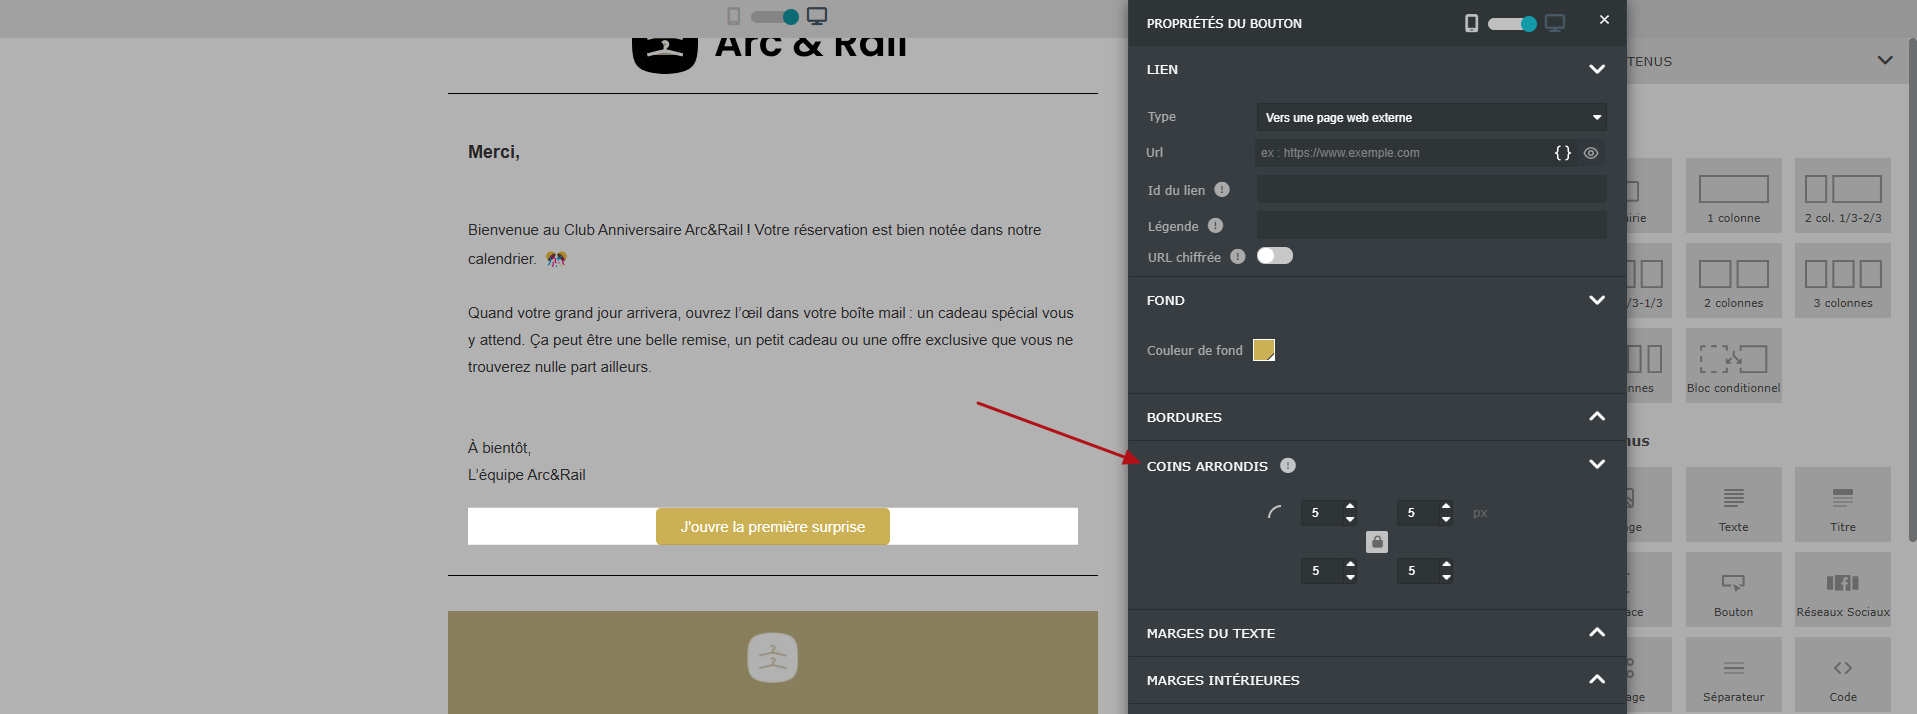Expand the Marges du texte section
1917x714 pixels.
[1376, 633]
